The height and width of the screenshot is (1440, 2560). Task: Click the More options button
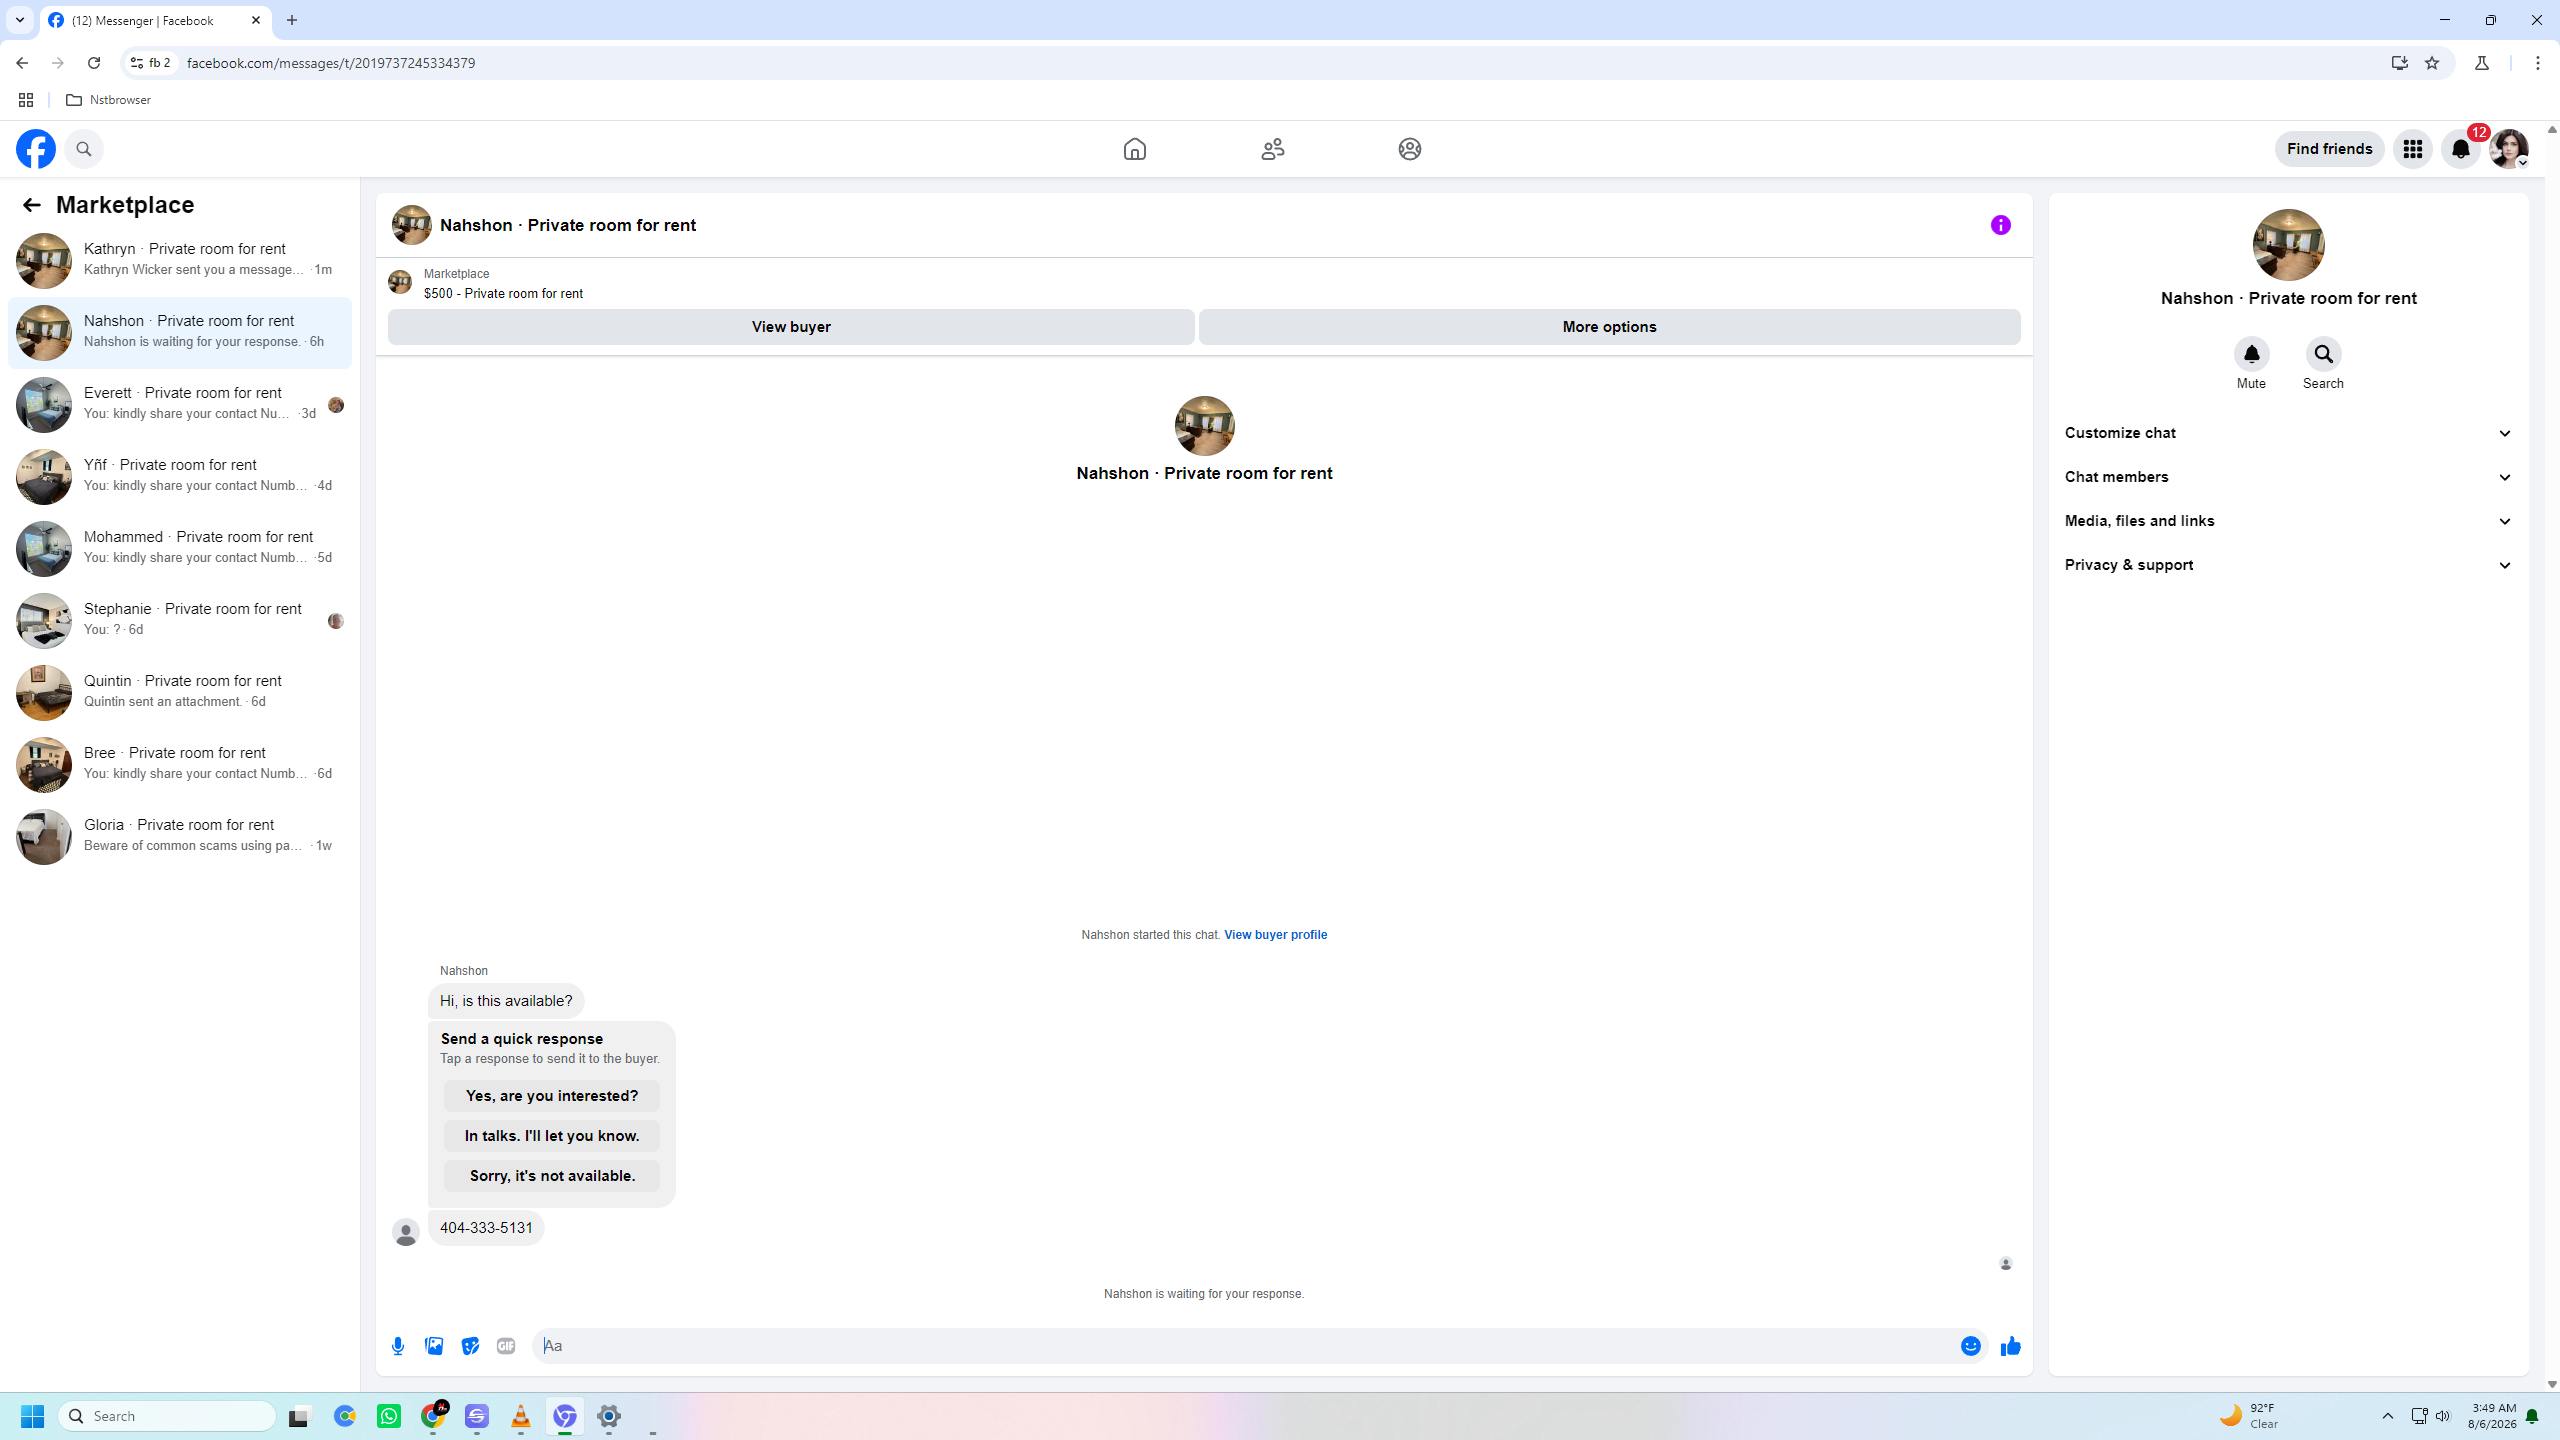point(1609,327)
